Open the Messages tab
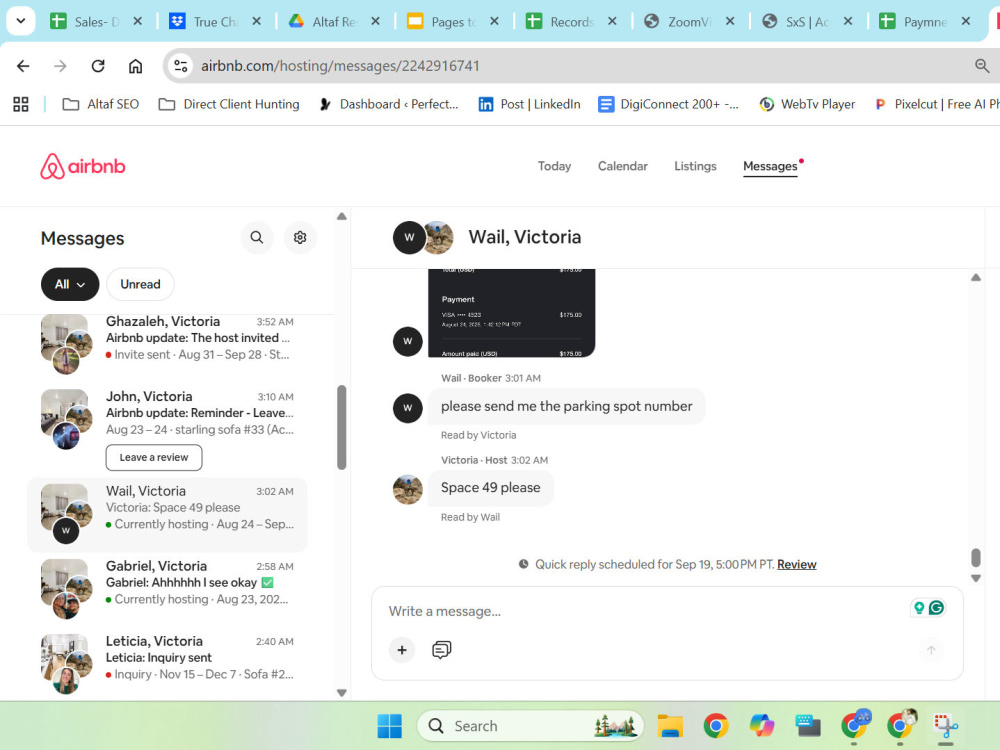Screen dimensions: 1000x750 click(770, 166)
